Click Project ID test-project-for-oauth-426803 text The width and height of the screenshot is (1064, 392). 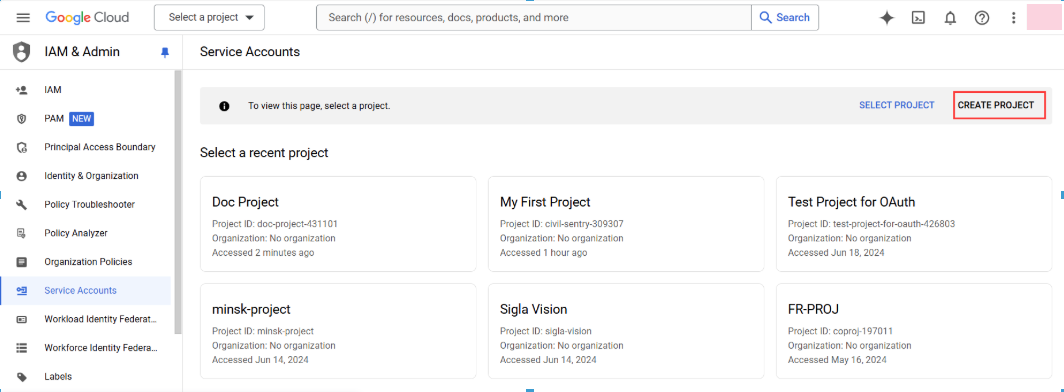tap(872, 224)
